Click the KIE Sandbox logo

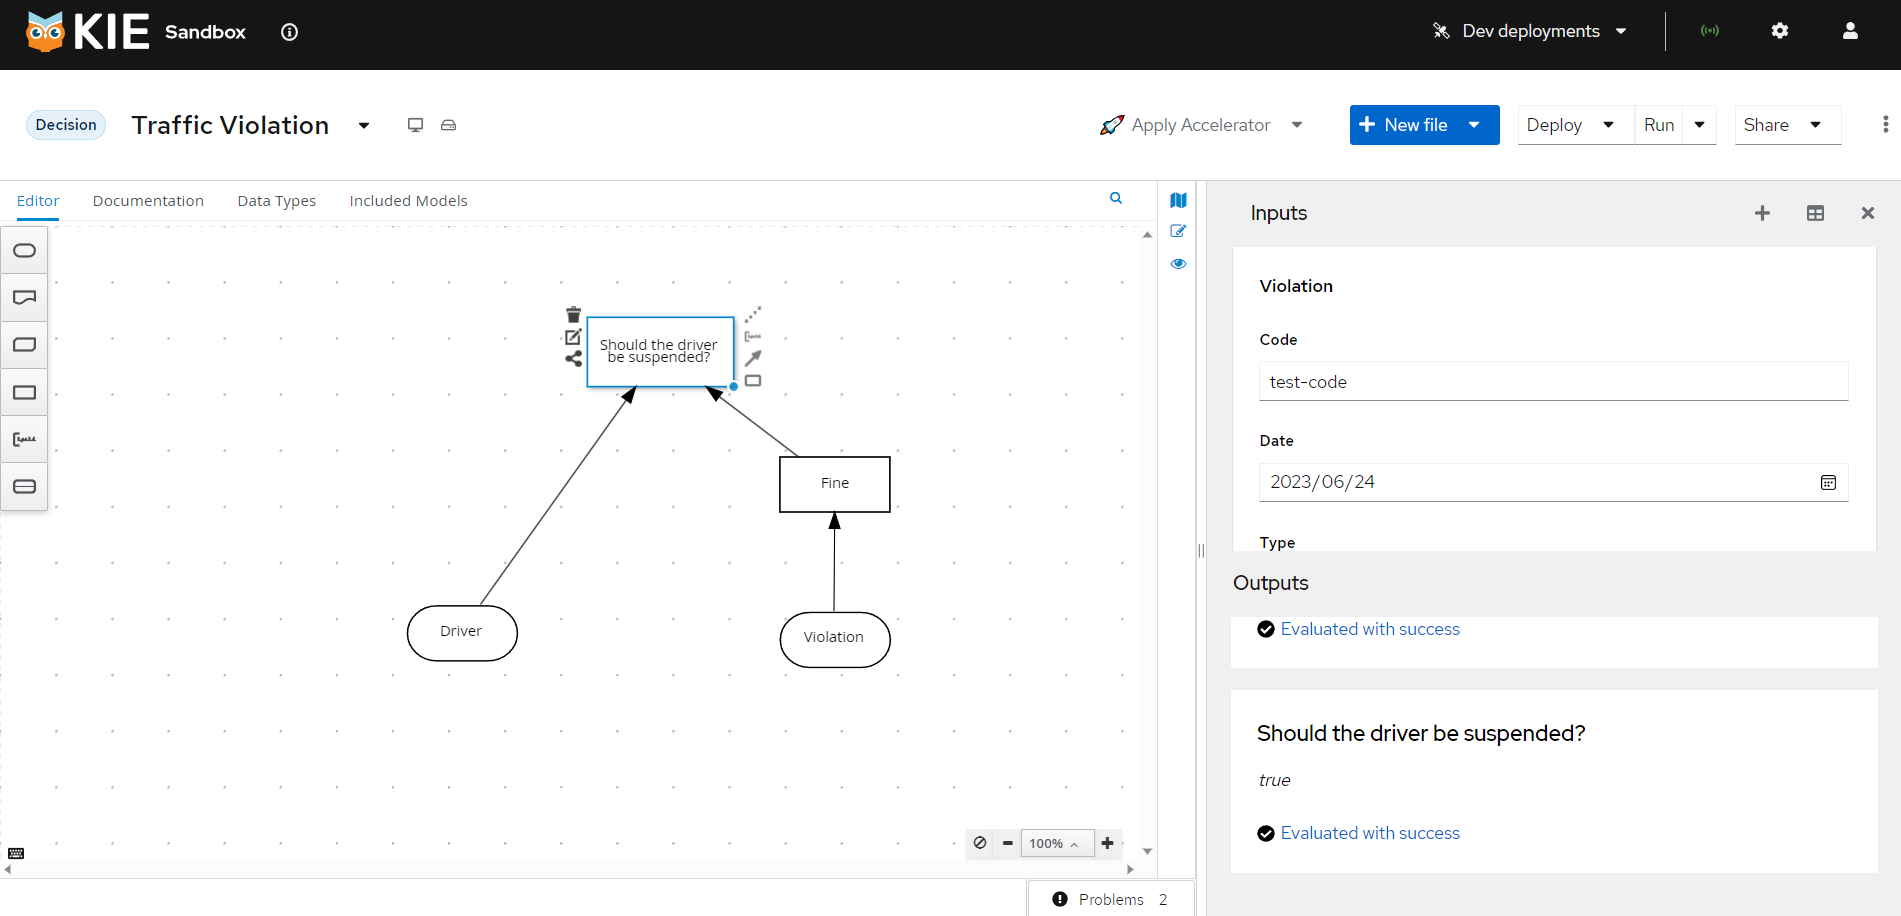[136, 32]
